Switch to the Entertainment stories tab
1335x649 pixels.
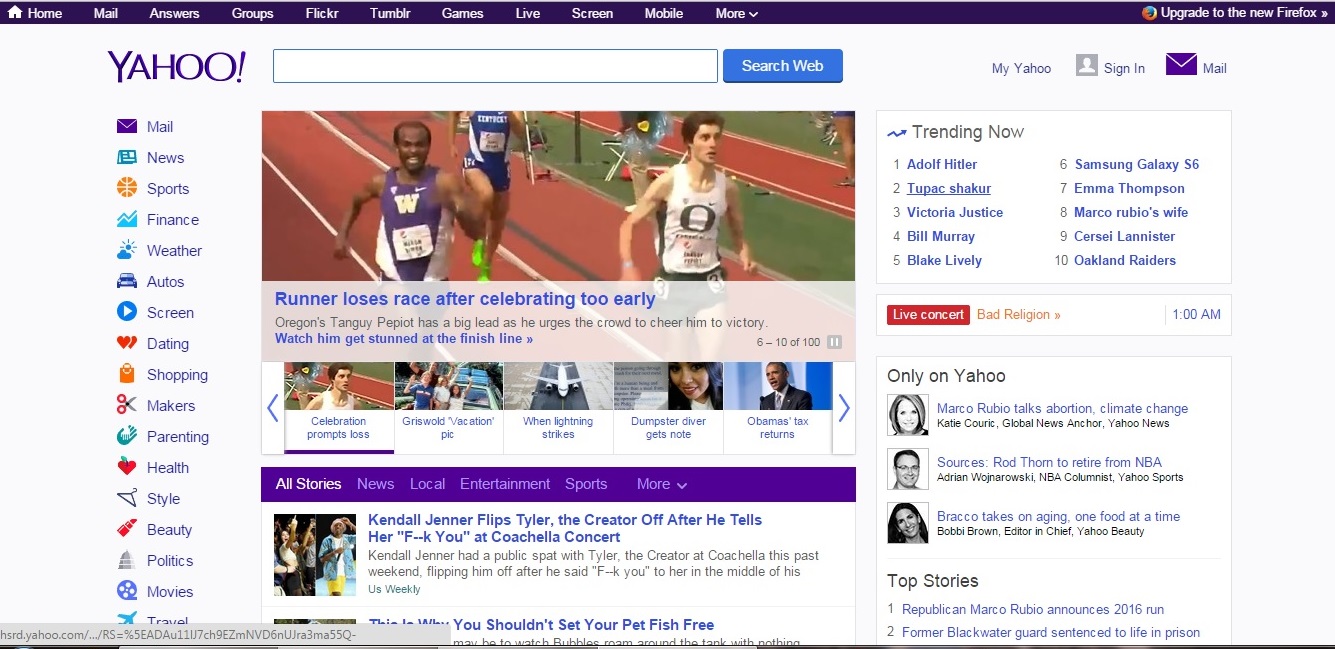505,484
